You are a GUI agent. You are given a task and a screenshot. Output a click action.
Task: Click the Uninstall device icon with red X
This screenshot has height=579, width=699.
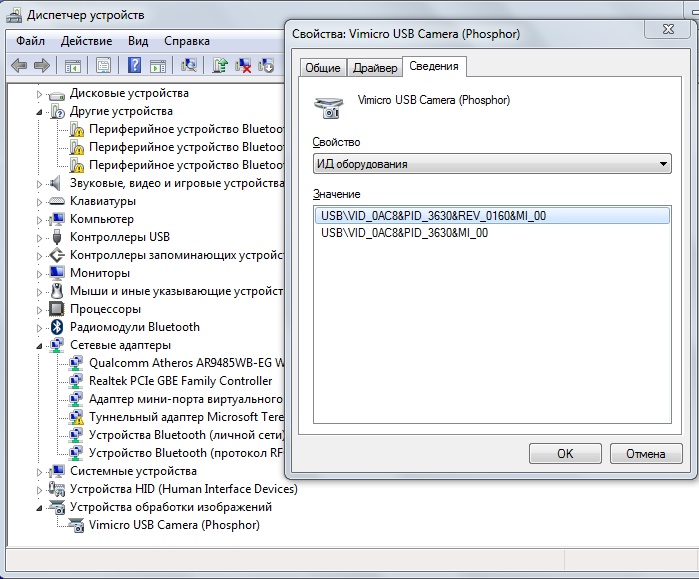coord(243,66)
